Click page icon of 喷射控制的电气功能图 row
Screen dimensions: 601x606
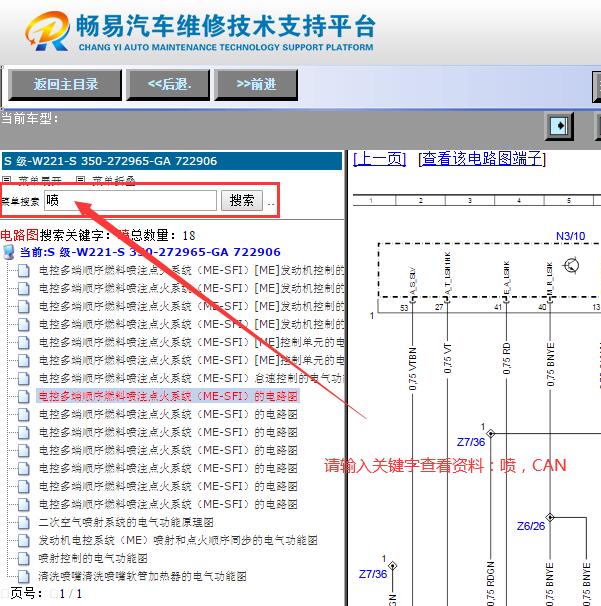[x=24, y=558]
